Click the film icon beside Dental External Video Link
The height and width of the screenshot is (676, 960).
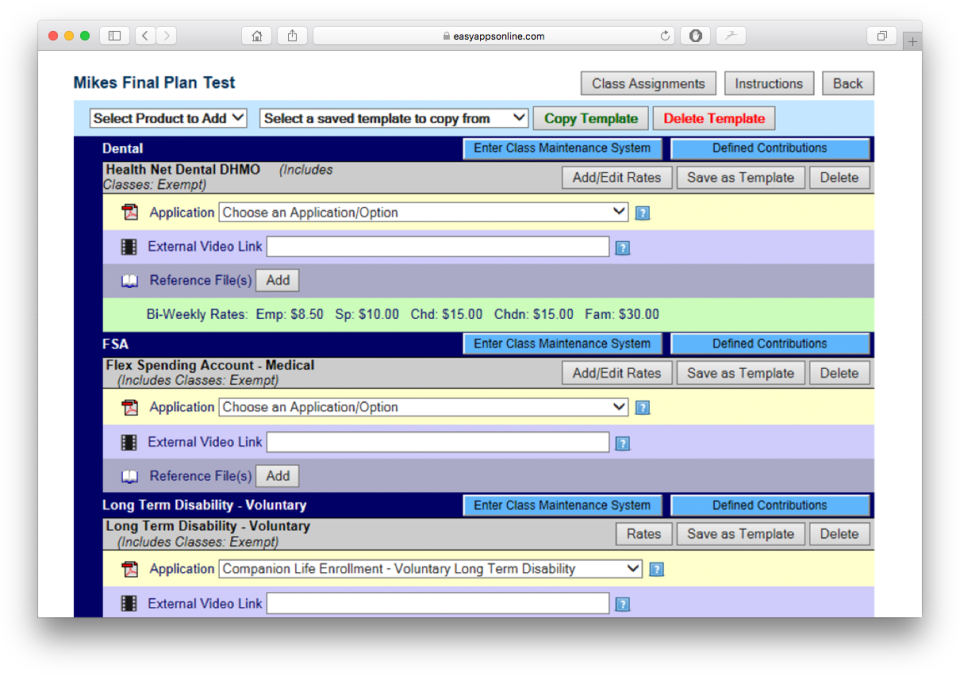[x=129, y=246]
